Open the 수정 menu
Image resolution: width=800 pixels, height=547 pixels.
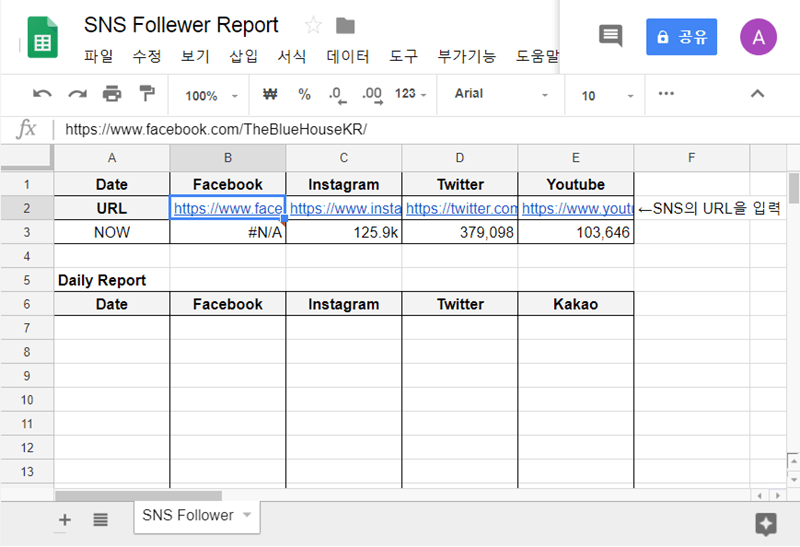click(x=147, y=56)
